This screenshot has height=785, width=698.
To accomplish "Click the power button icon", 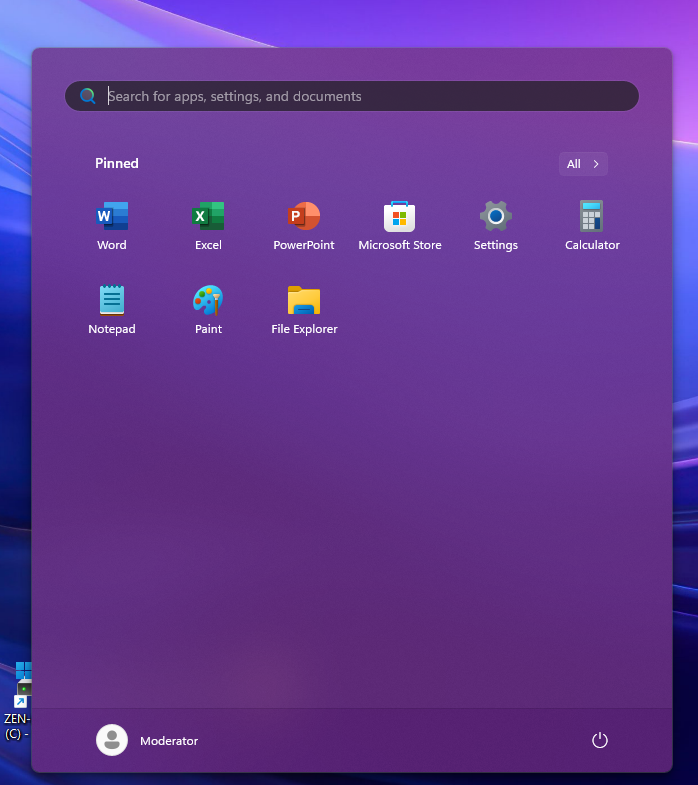I will tap(599, 740).
